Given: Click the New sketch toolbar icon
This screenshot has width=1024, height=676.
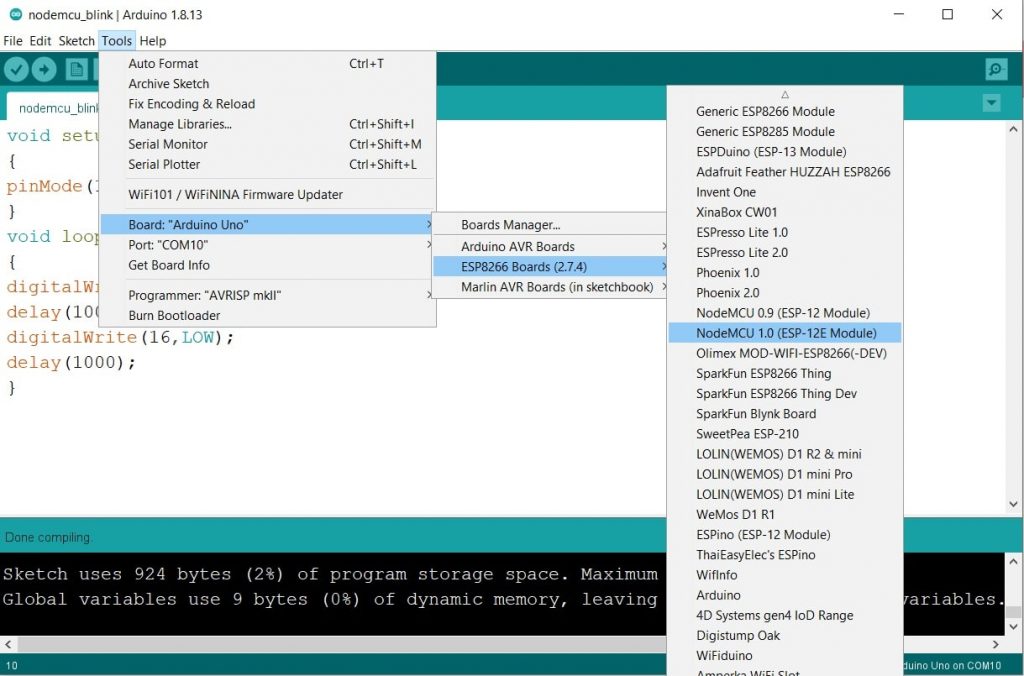Looking at the screenshot, I should [76, 69].
